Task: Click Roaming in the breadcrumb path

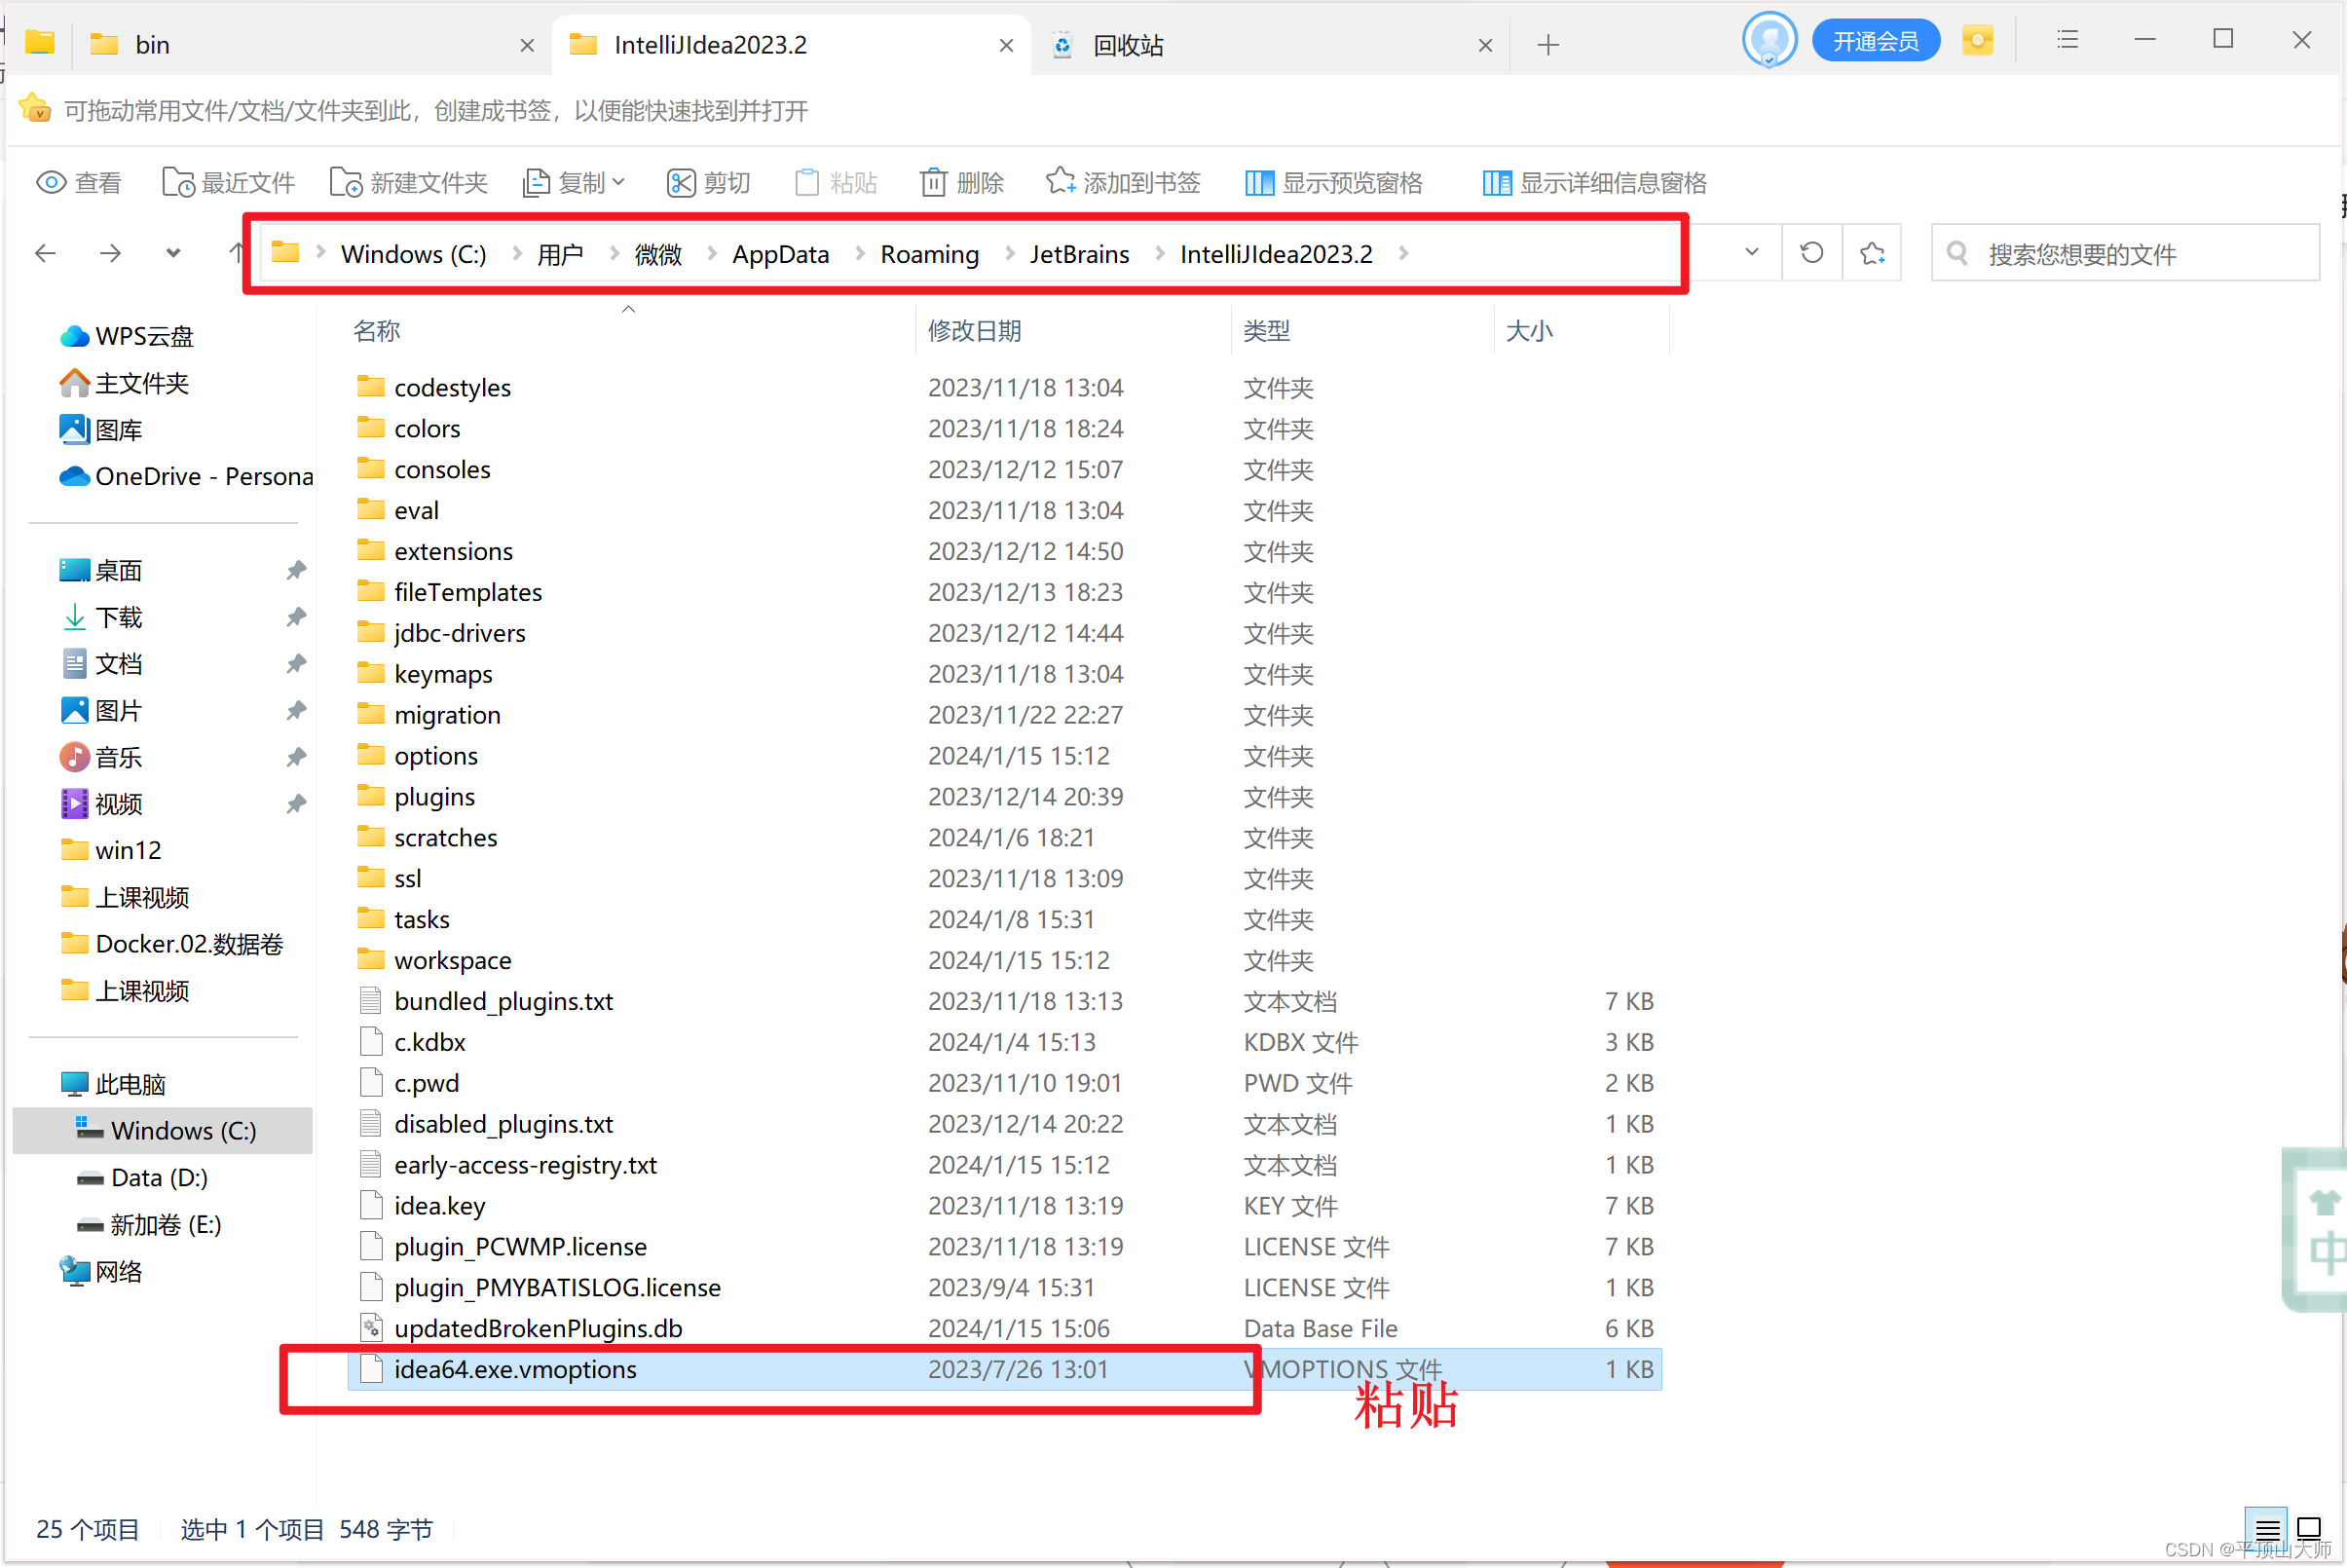Action: coord(929,254)
